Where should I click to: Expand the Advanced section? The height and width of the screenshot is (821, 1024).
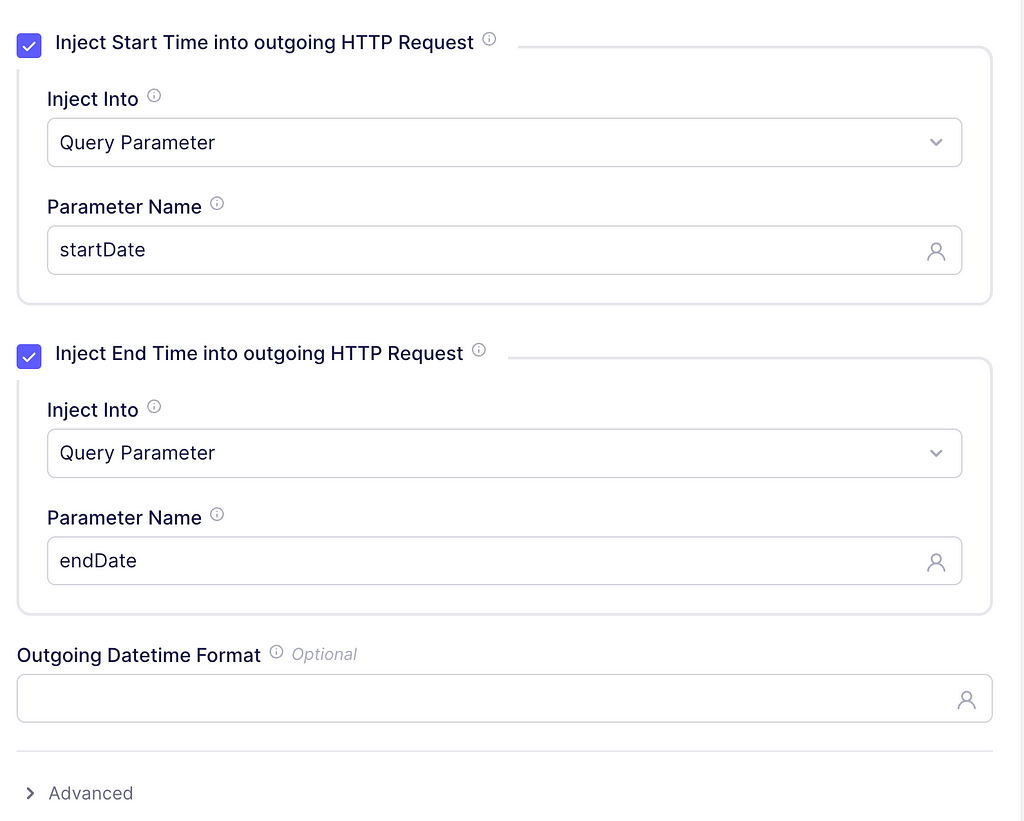[78, 793]
